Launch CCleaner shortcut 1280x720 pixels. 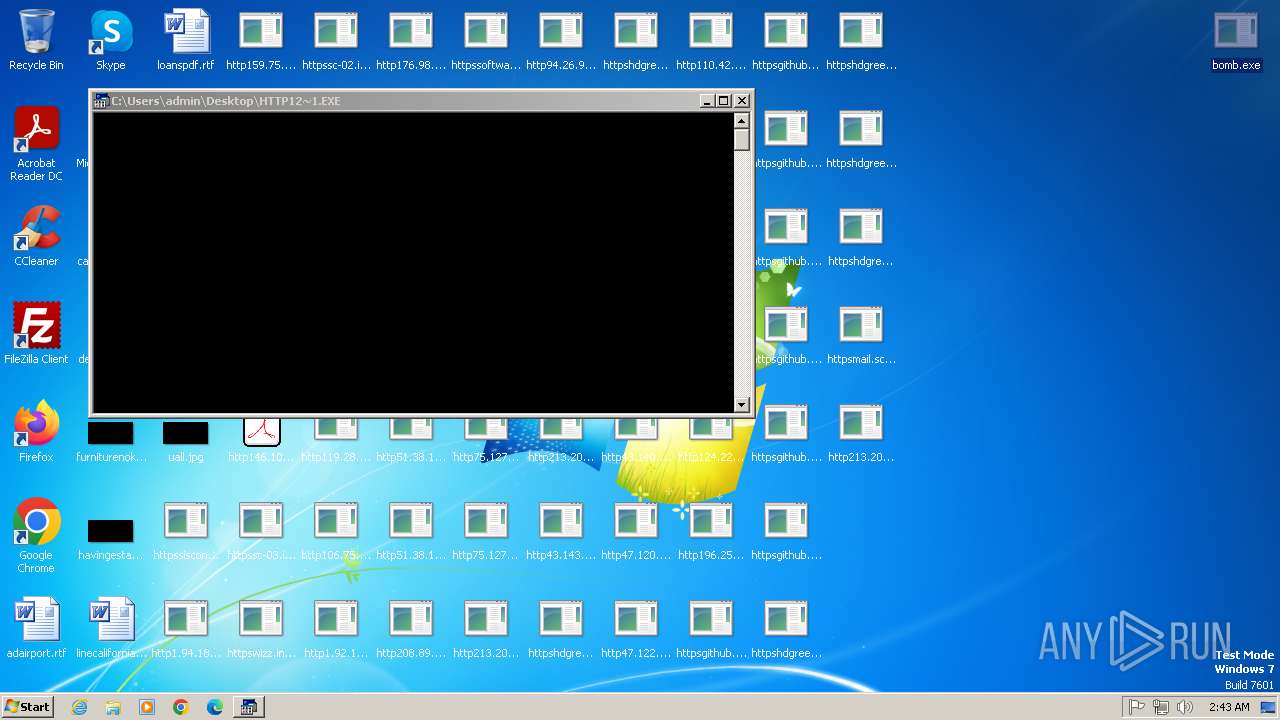pos(36,236)
